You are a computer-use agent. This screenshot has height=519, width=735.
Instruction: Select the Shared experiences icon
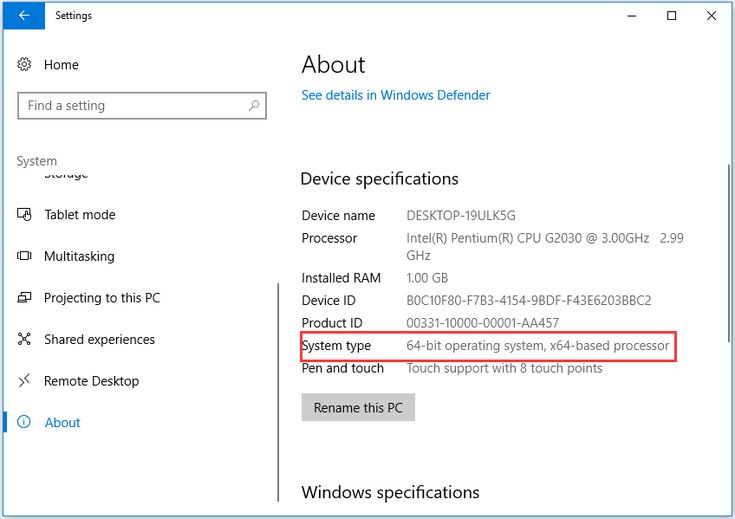[x=25, y=340]
